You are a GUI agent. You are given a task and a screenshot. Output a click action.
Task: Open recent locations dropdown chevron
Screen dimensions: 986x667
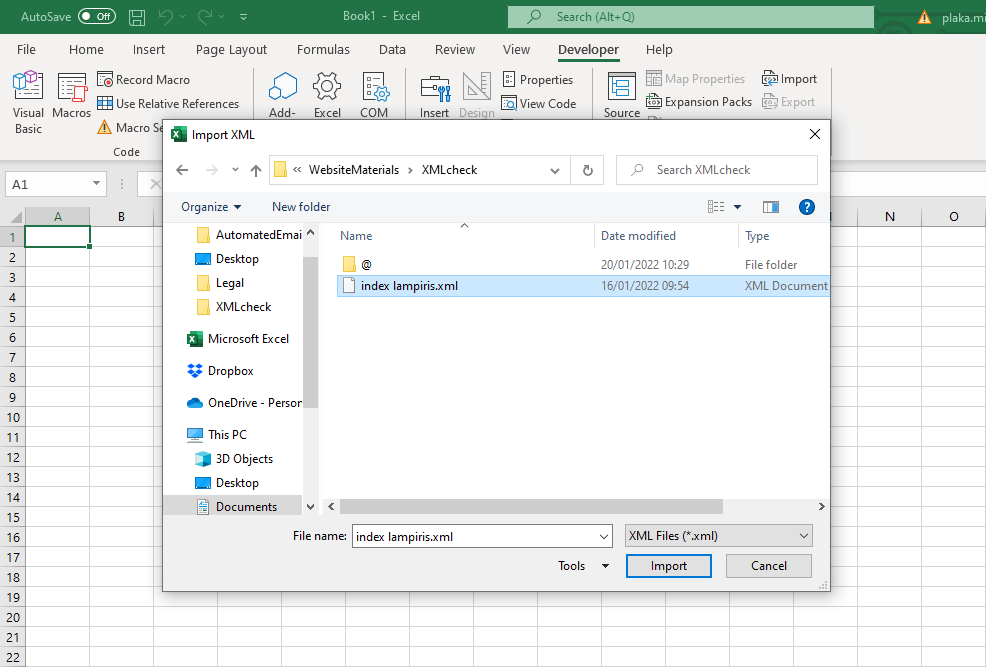(235, 170)
